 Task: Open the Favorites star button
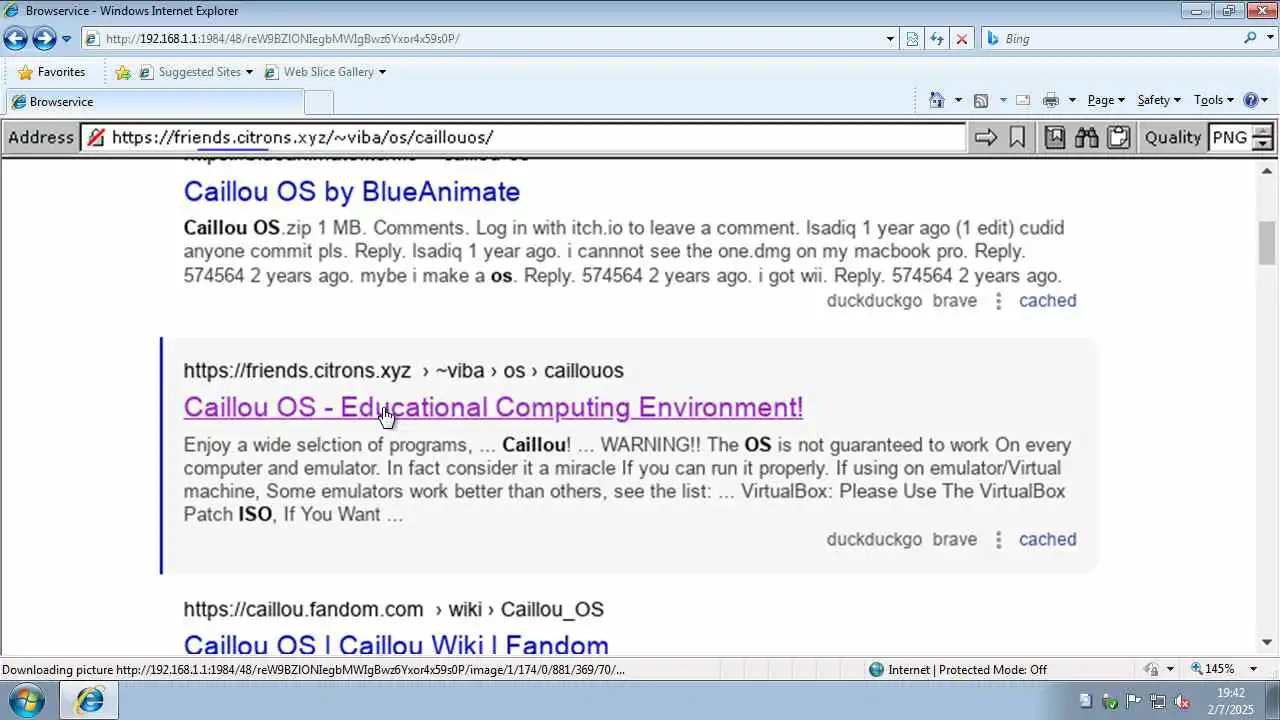click(51, 72)
